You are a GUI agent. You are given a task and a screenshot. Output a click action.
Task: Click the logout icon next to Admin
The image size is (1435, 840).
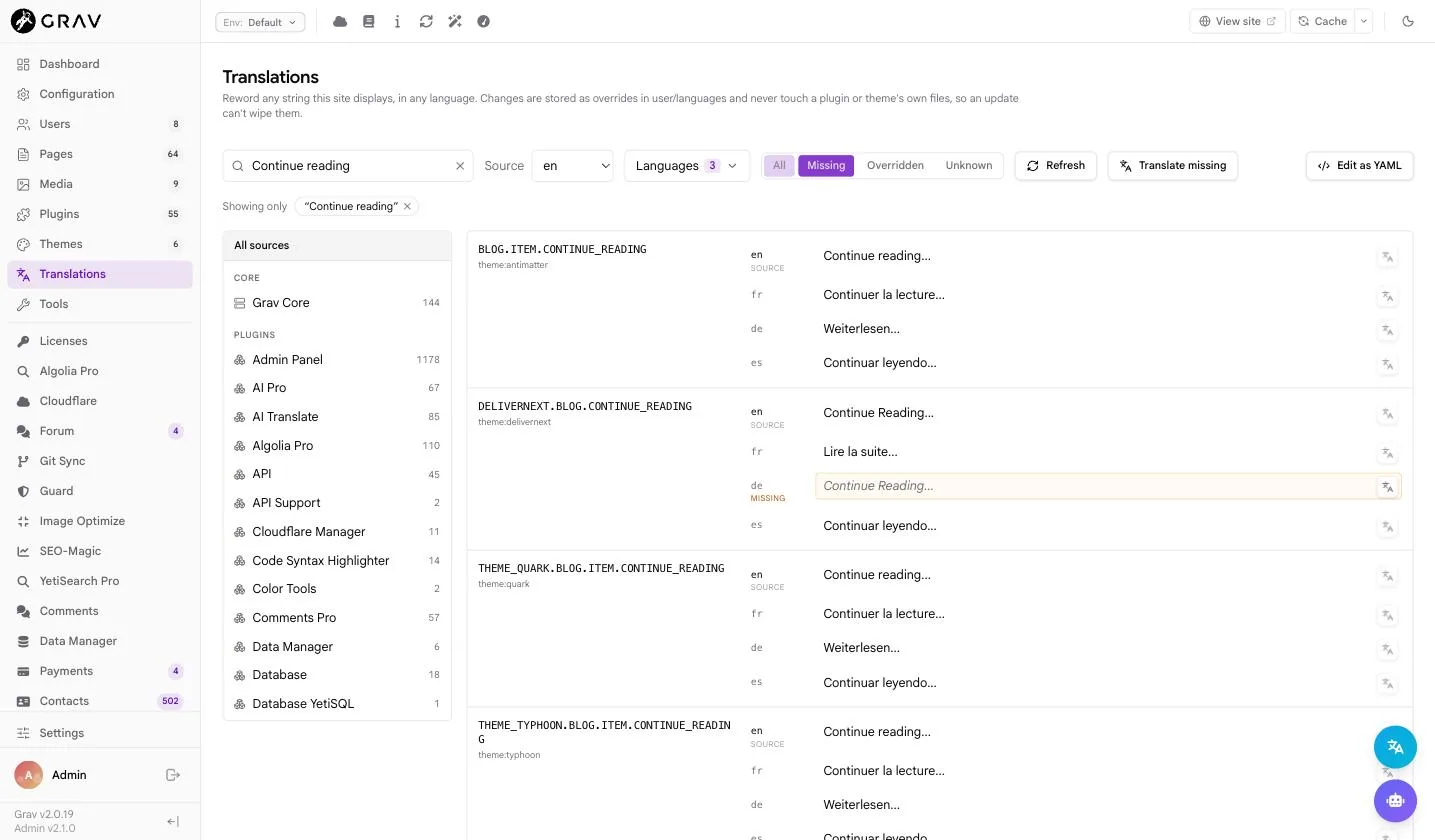[173, 775]
